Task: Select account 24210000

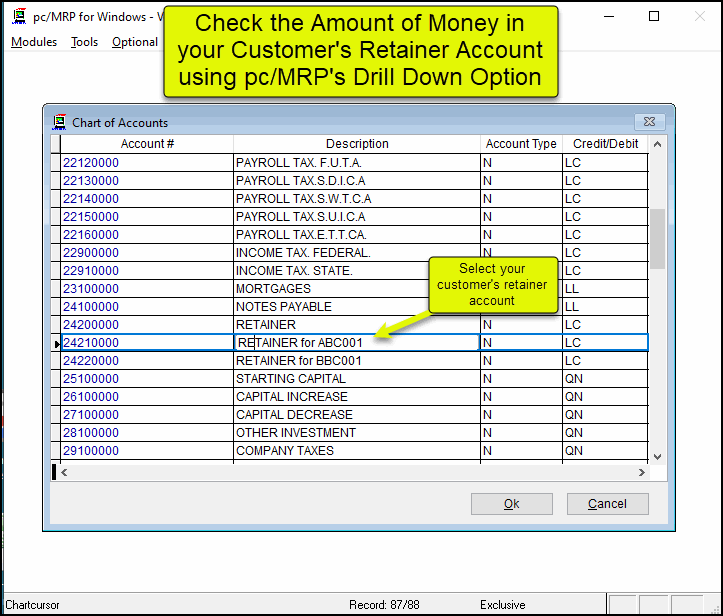Action: point(147,343)
